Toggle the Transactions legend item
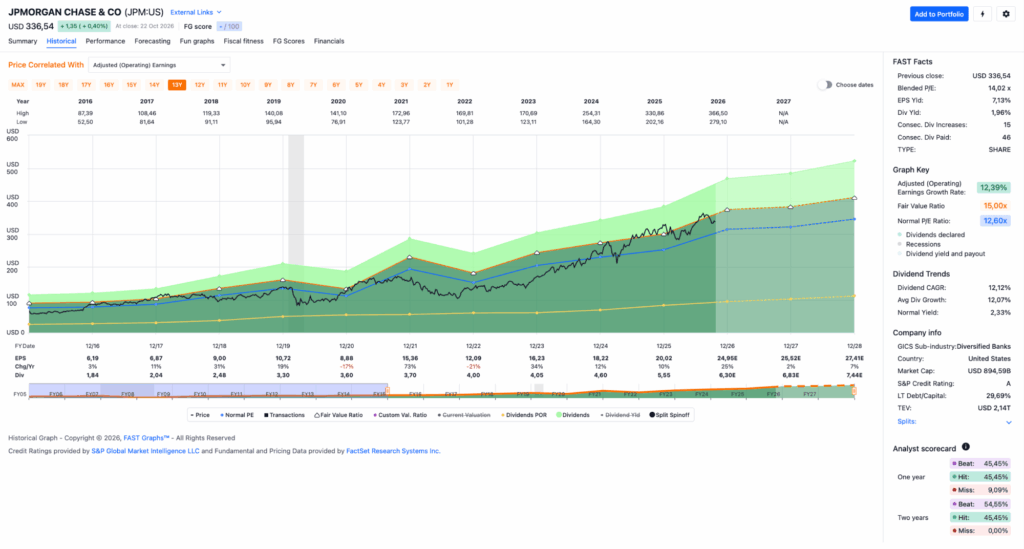 284,415
